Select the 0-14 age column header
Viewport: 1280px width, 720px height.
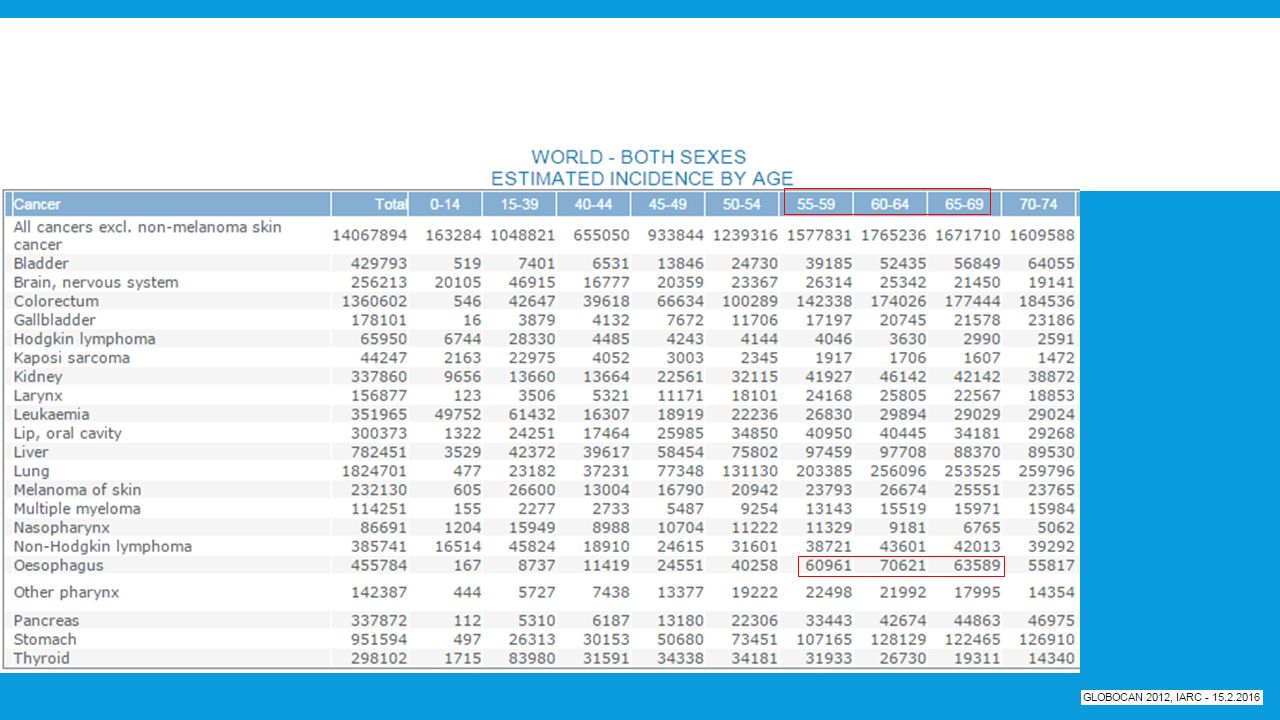coord(445,204)
